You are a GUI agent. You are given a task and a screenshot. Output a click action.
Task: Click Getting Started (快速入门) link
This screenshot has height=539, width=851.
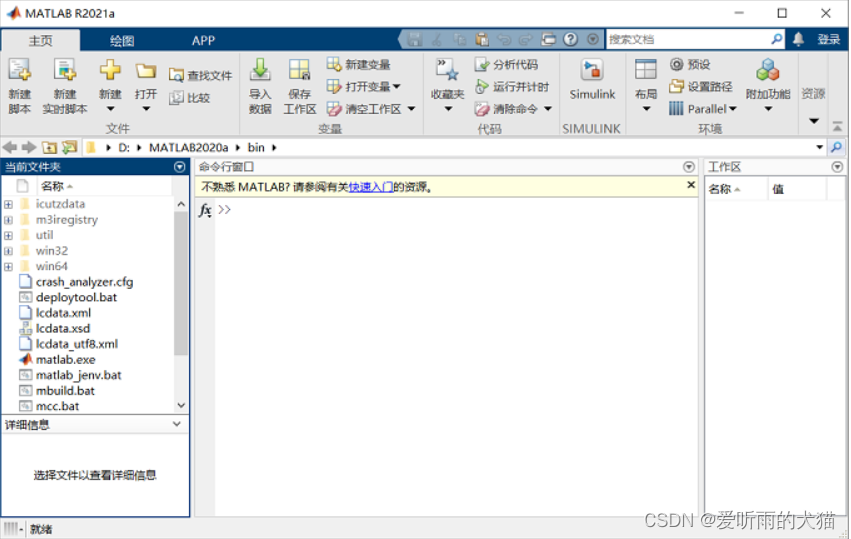(371, 187)
